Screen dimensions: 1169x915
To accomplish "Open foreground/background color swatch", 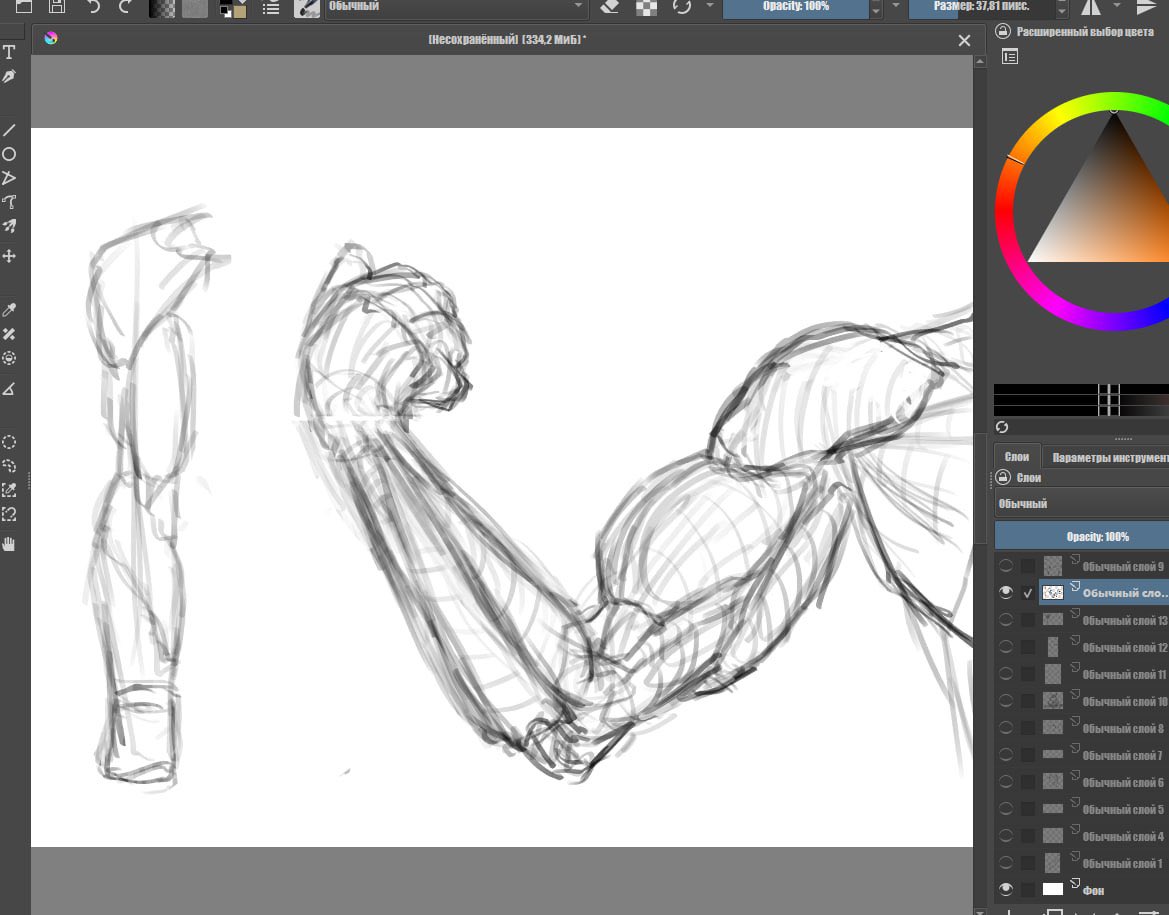I will point(232,9).
